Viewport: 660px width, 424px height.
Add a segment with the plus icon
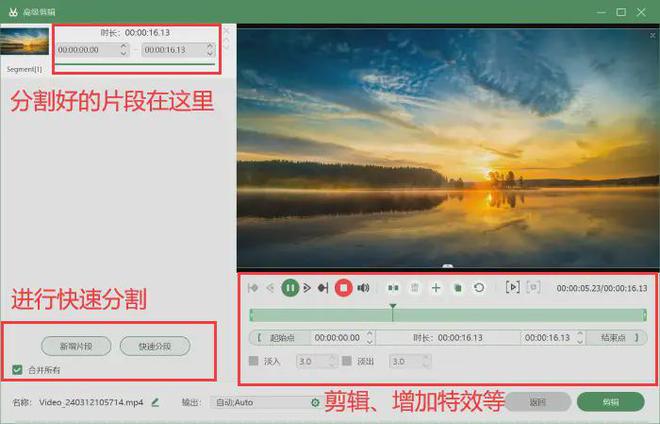click(x=436, y=288)
